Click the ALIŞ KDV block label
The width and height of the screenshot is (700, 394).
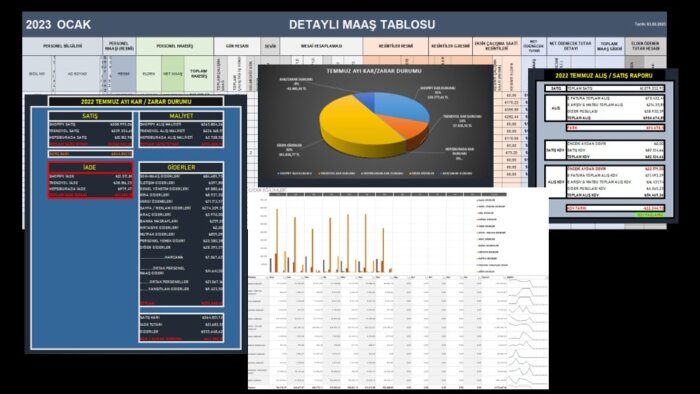point(555,182)
